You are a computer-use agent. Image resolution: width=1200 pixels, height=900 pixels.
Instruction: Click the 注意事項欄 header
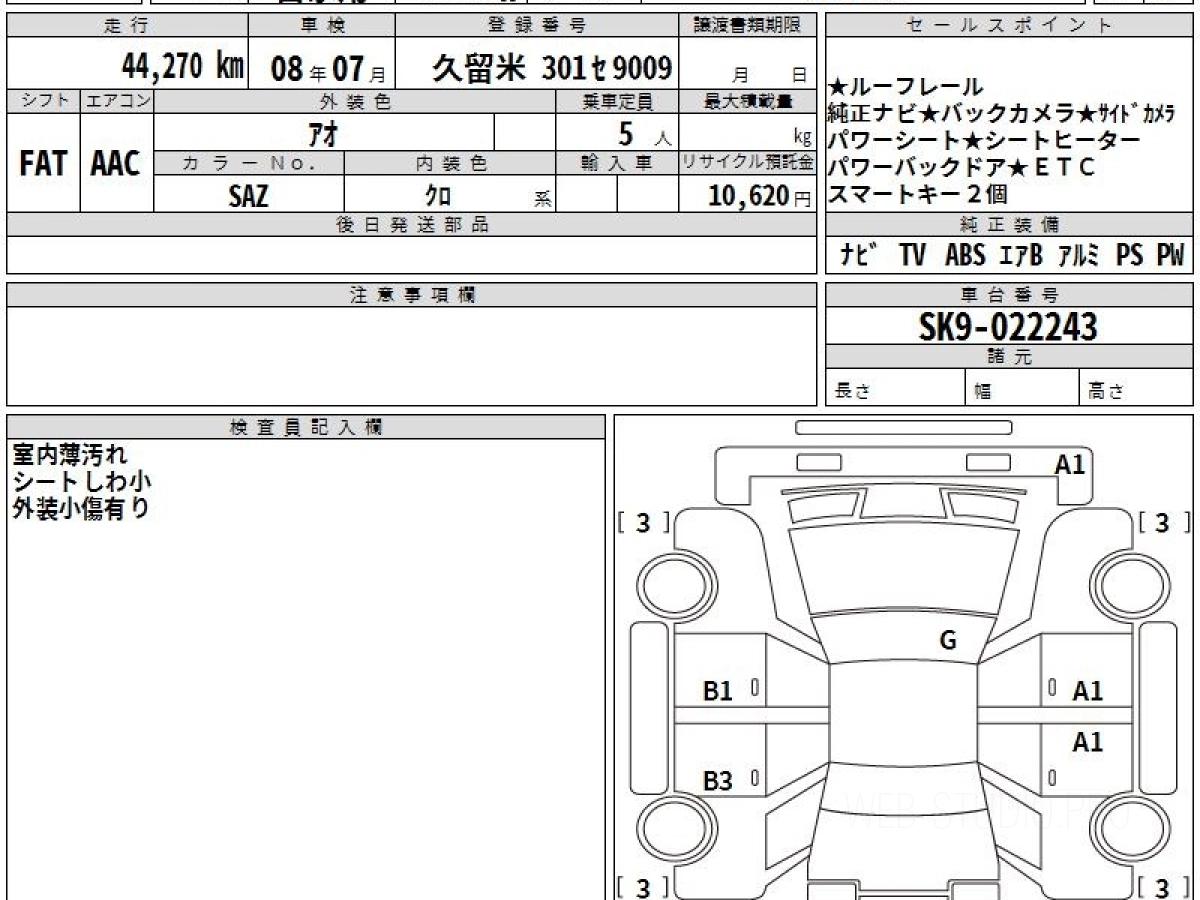tap(412, 295)
